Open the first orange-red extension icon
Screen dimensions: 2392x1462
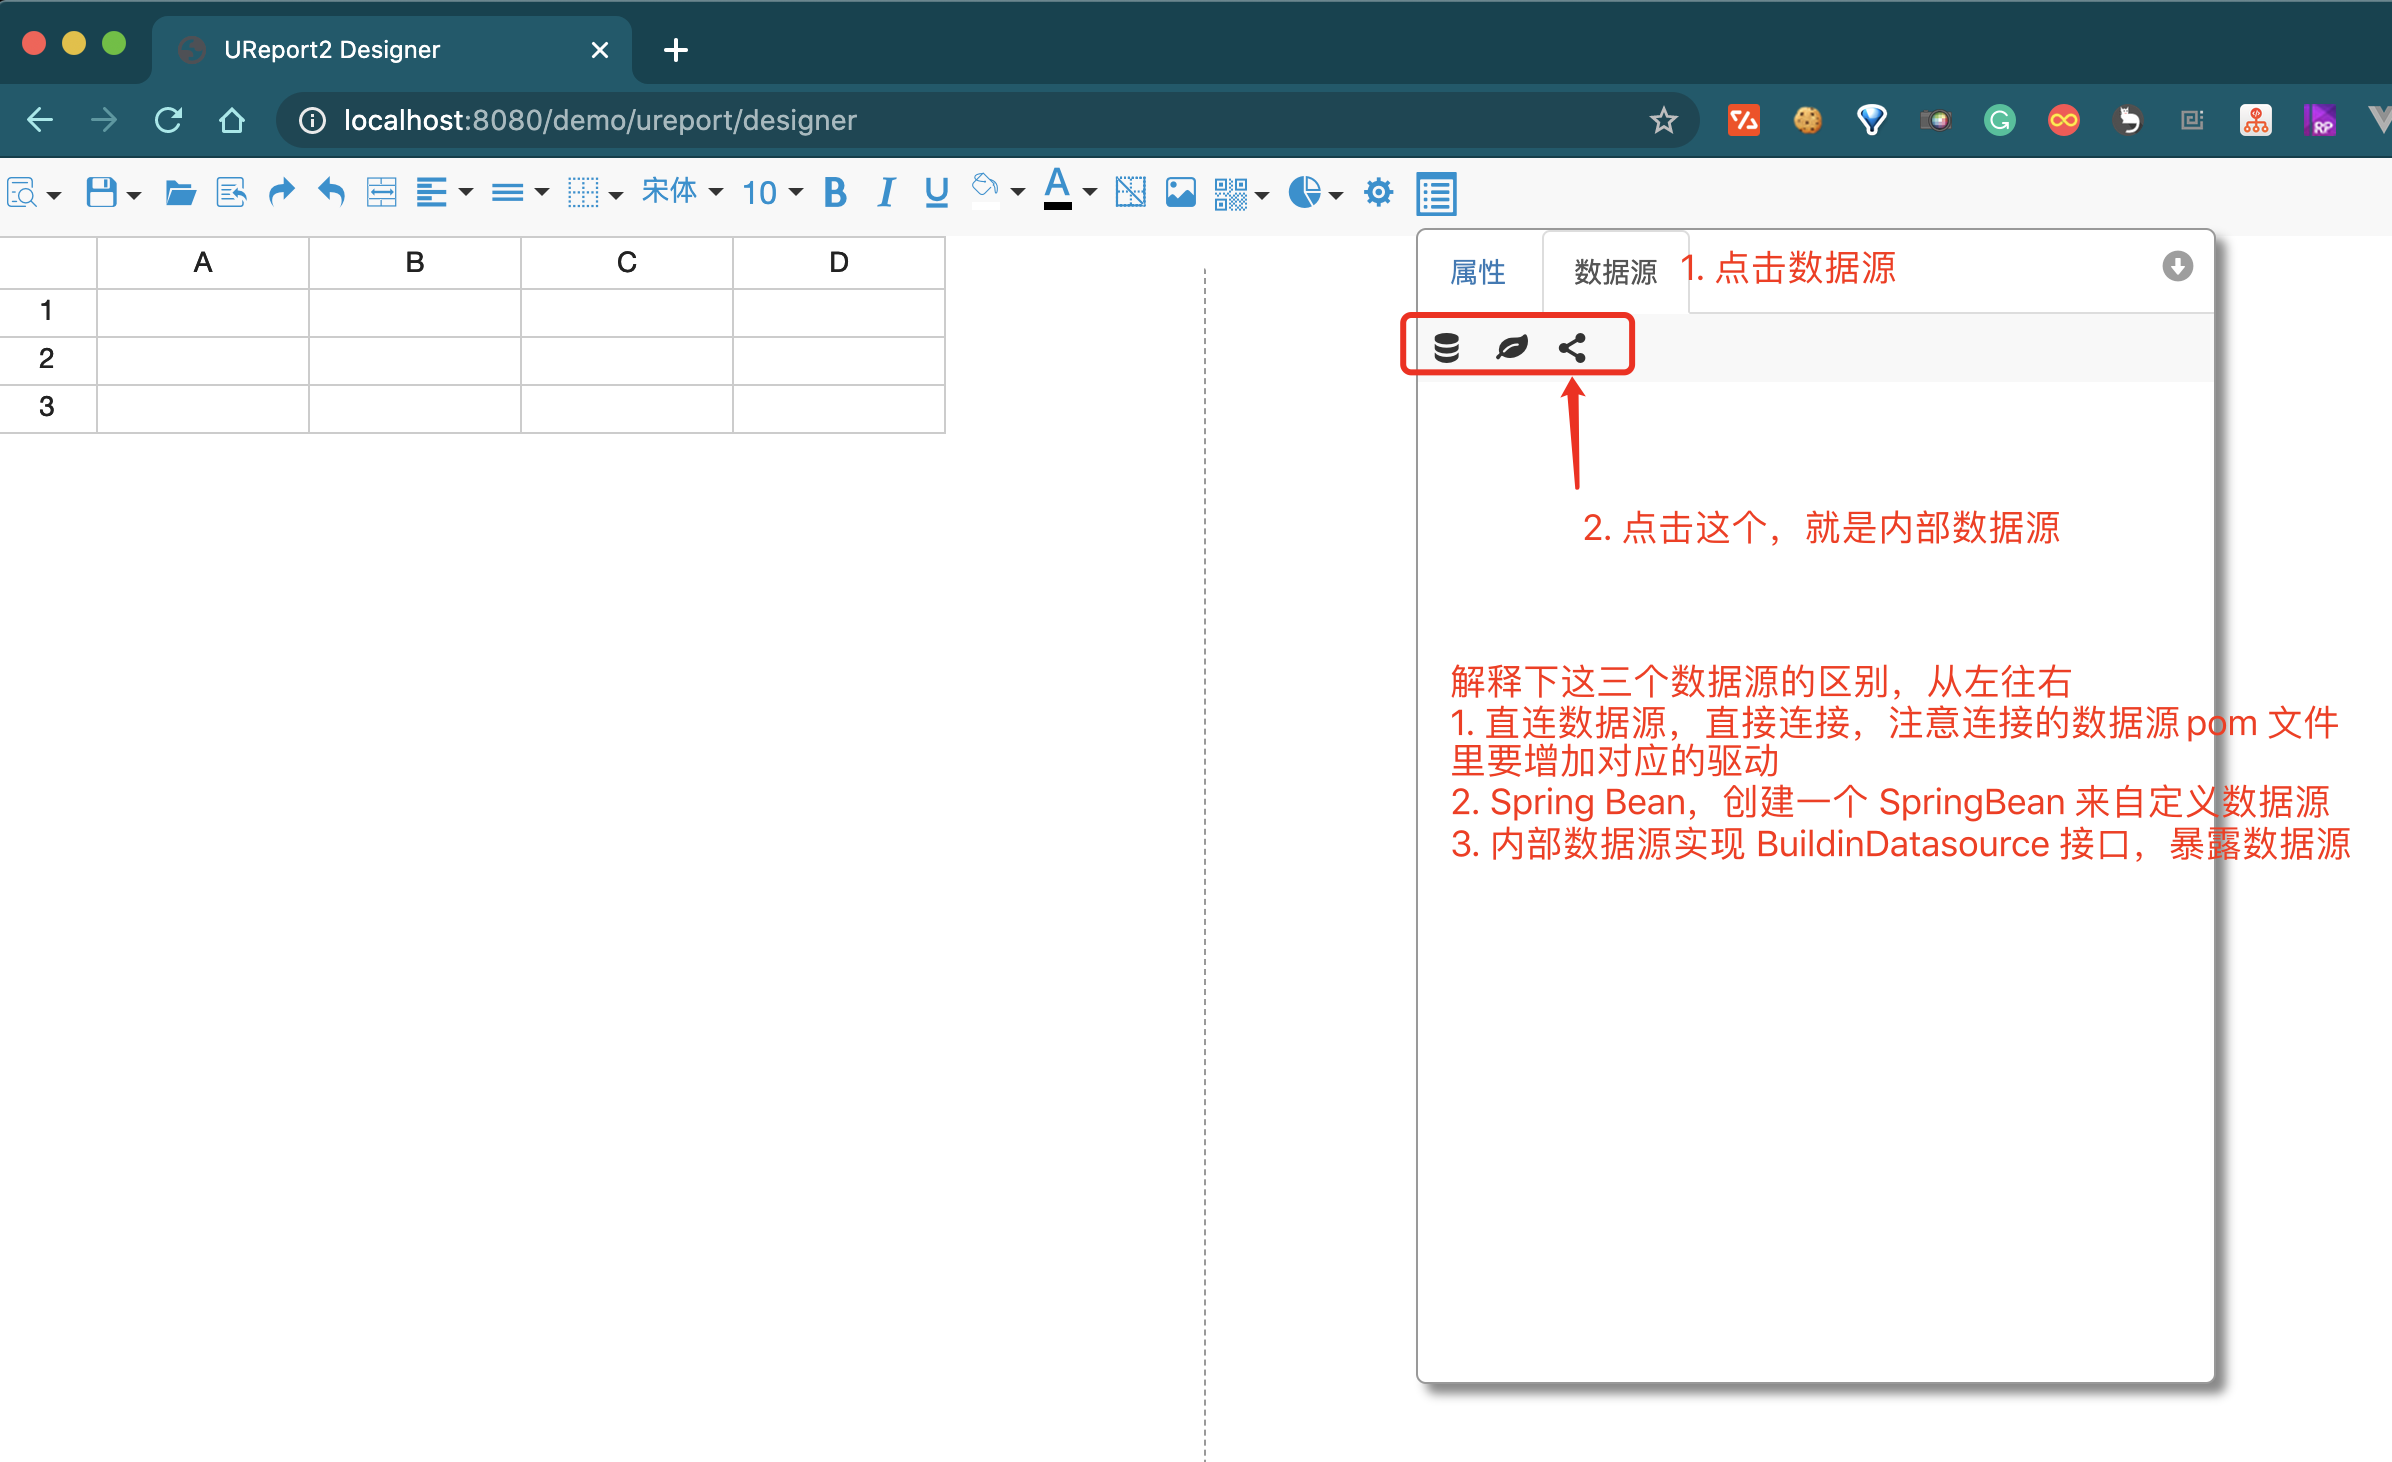click(1743, 121)
